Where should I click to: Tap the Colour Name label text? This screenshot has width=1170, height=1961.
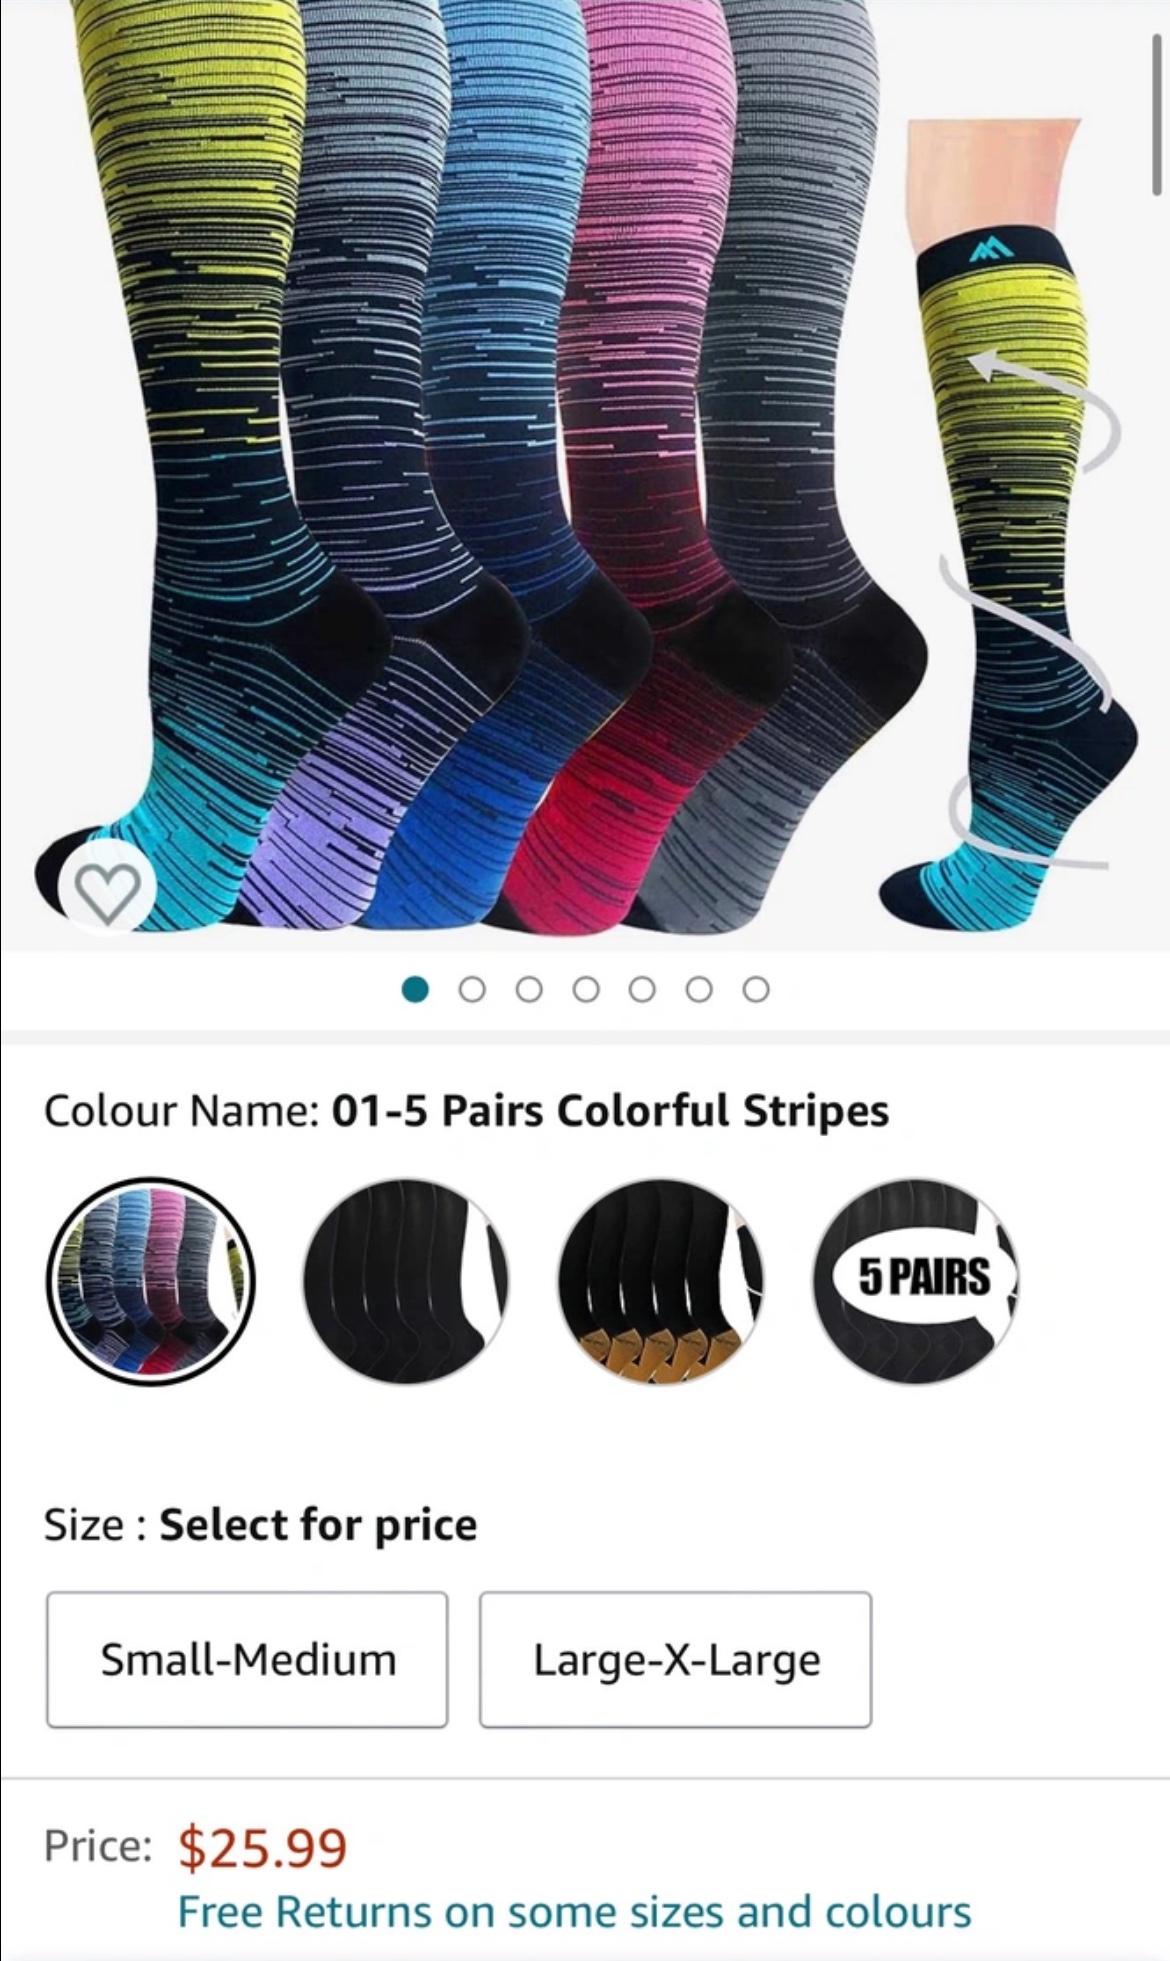[181, 1111]
